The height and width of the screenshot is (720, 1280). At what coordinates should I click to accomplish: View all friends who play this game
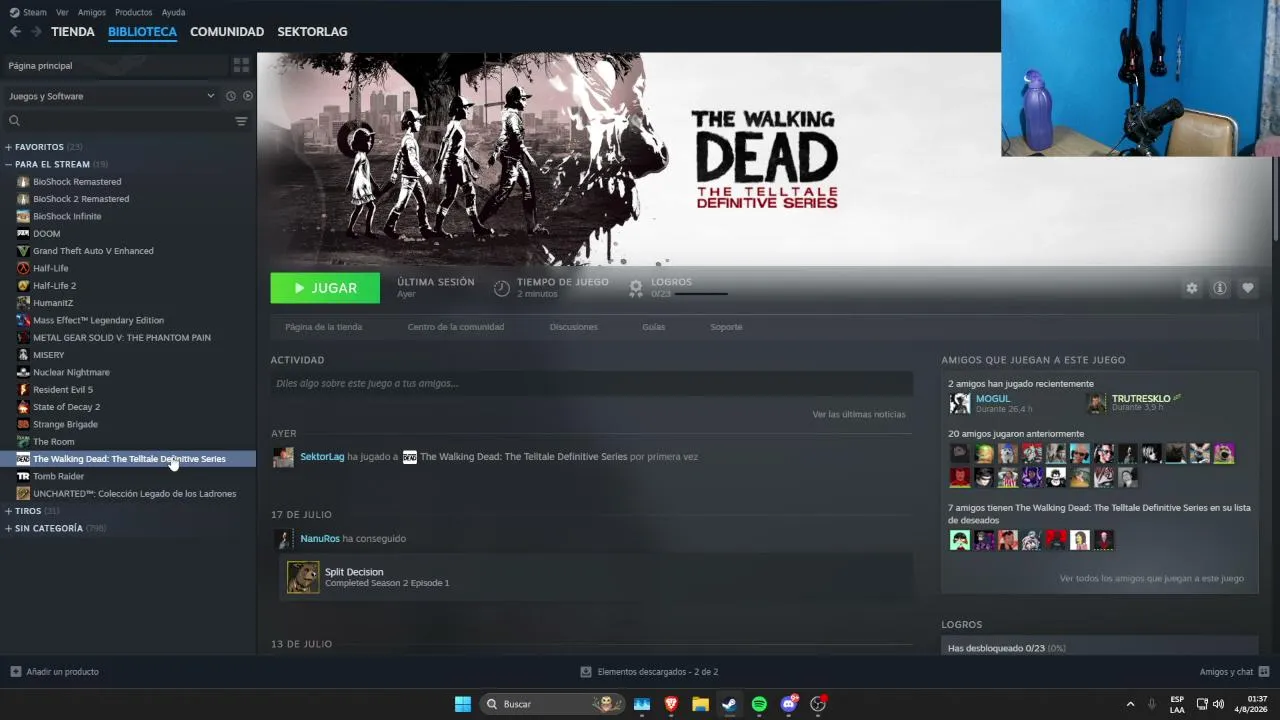(1151, 578)
